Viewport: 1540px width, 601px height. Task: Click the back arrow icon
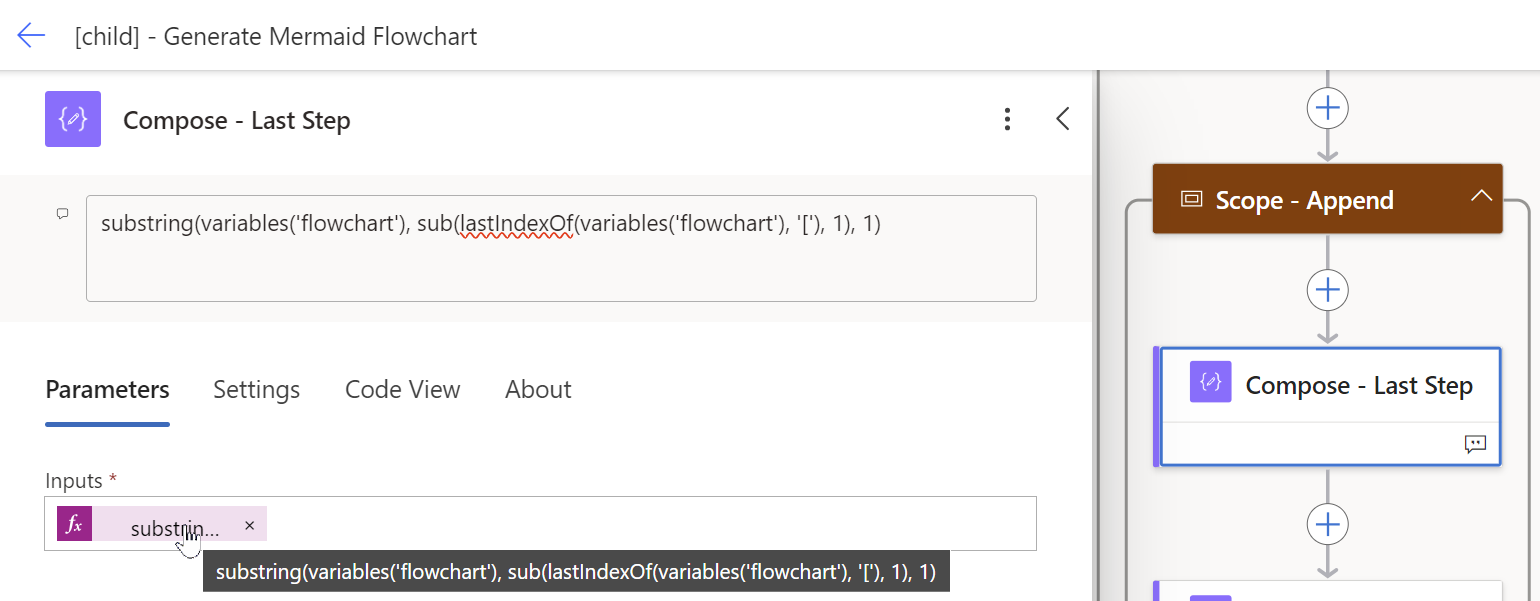click(31, 36)
